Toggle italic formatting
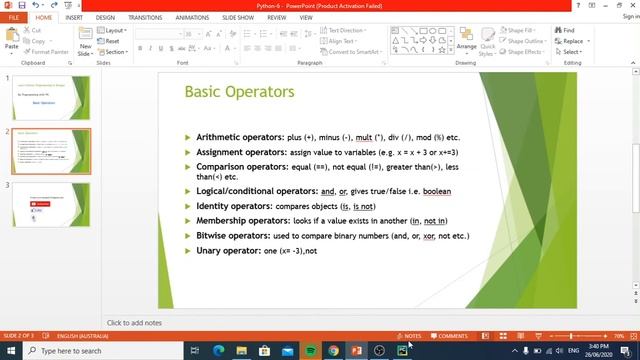 click(x=151, y=49)
